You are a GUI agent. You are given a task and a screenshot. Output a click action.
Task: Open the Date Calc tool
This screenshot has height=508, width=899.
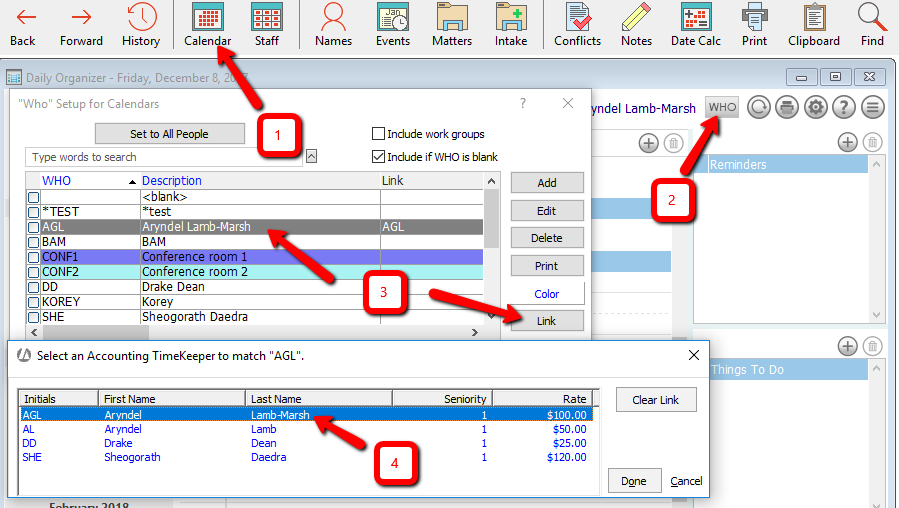click(x=696, y=24)
